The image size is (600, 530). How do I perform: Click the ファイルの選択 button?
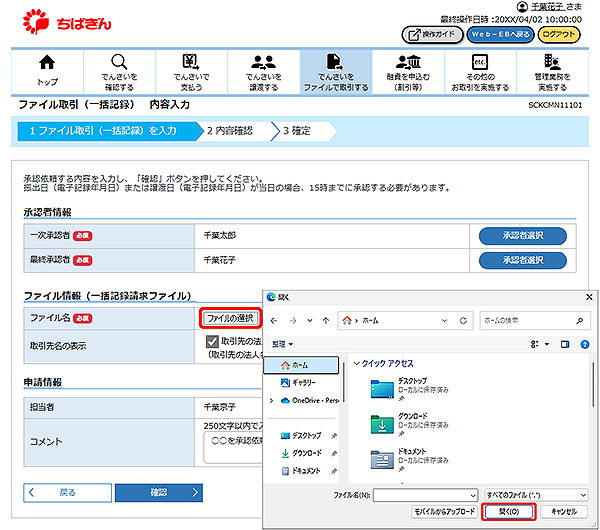pos(230,318)
